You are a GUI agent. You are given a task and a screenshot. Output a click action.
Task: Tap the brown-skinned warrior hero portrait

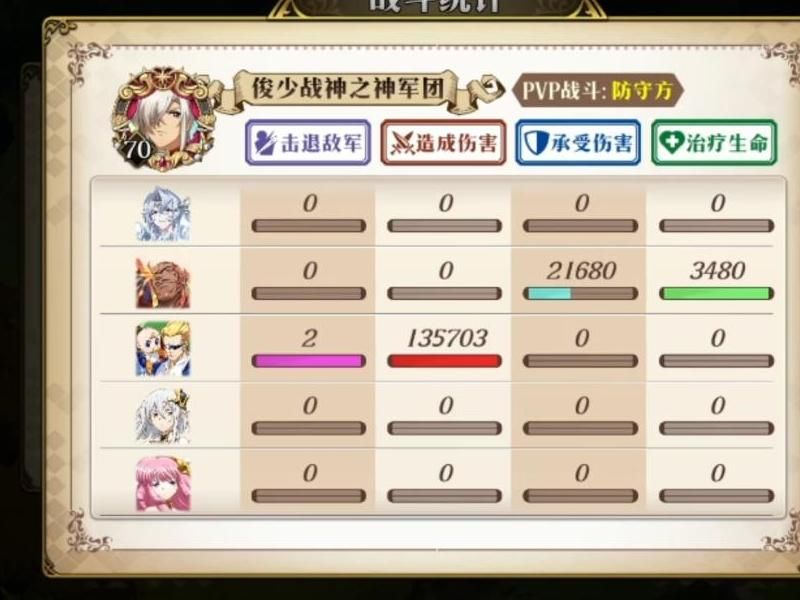click(x=163, y=282)
